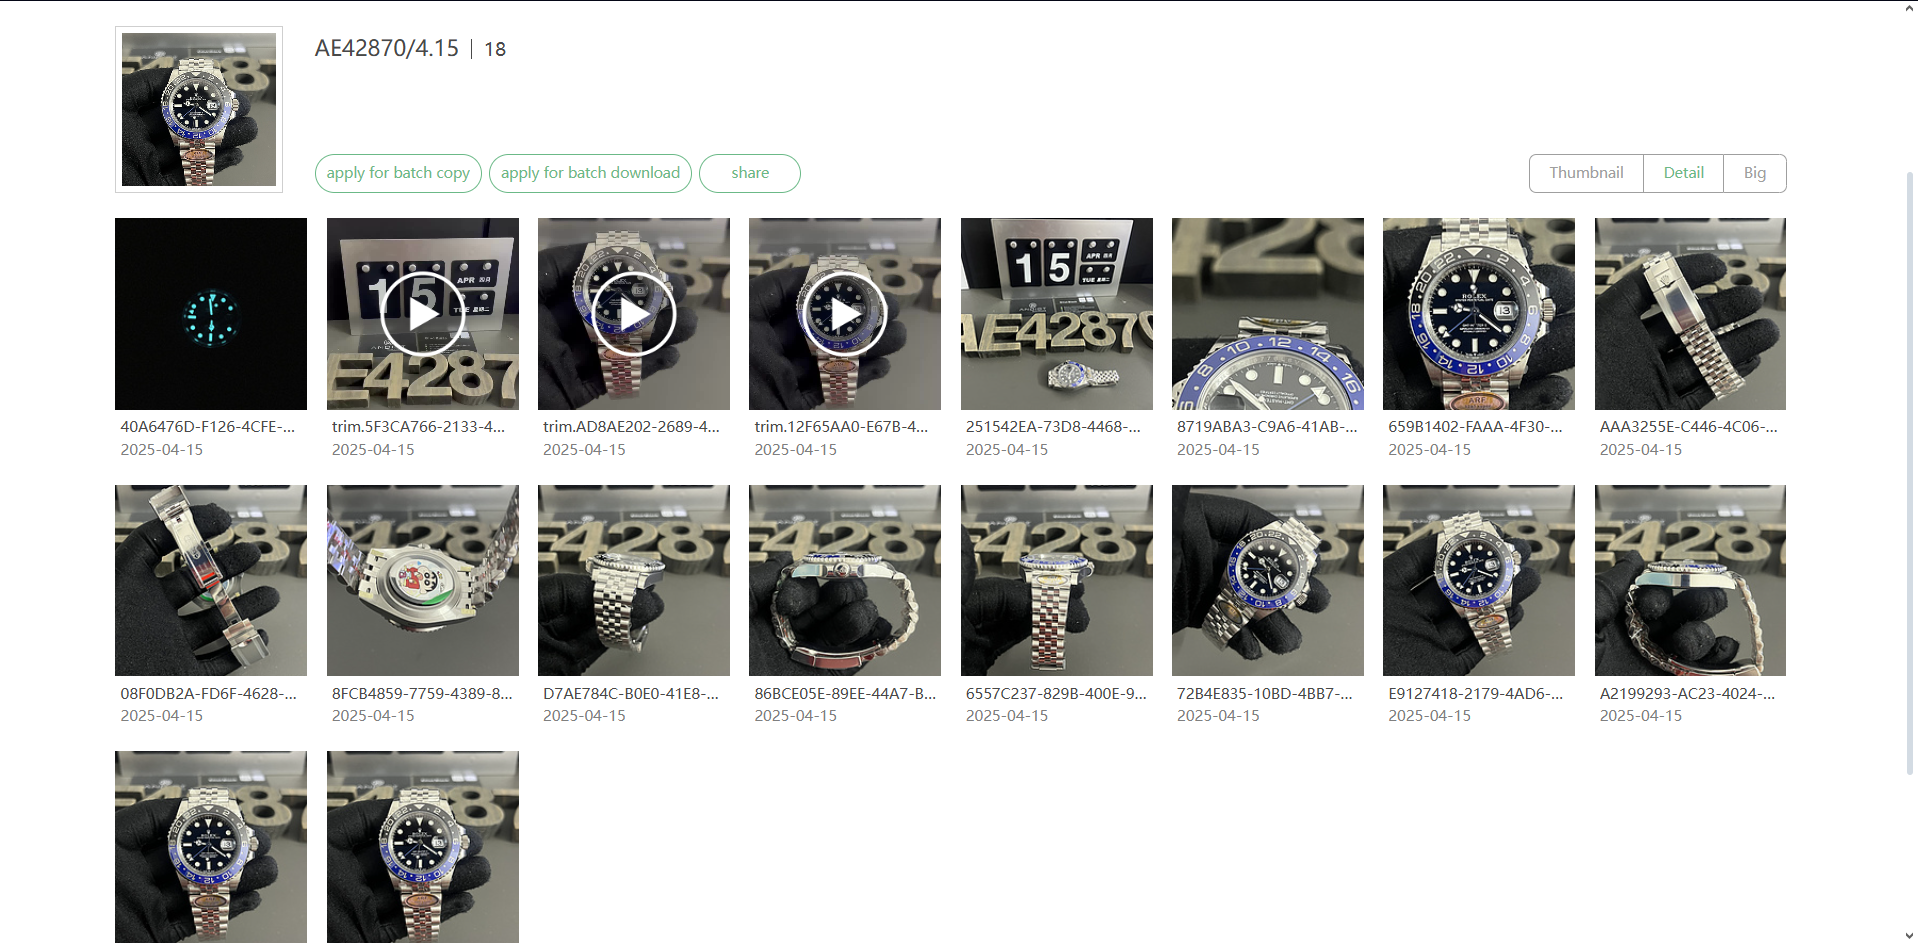Open the AAA3255E clasp photo
Viewport: 1918px width, 943px height.
1690,314
